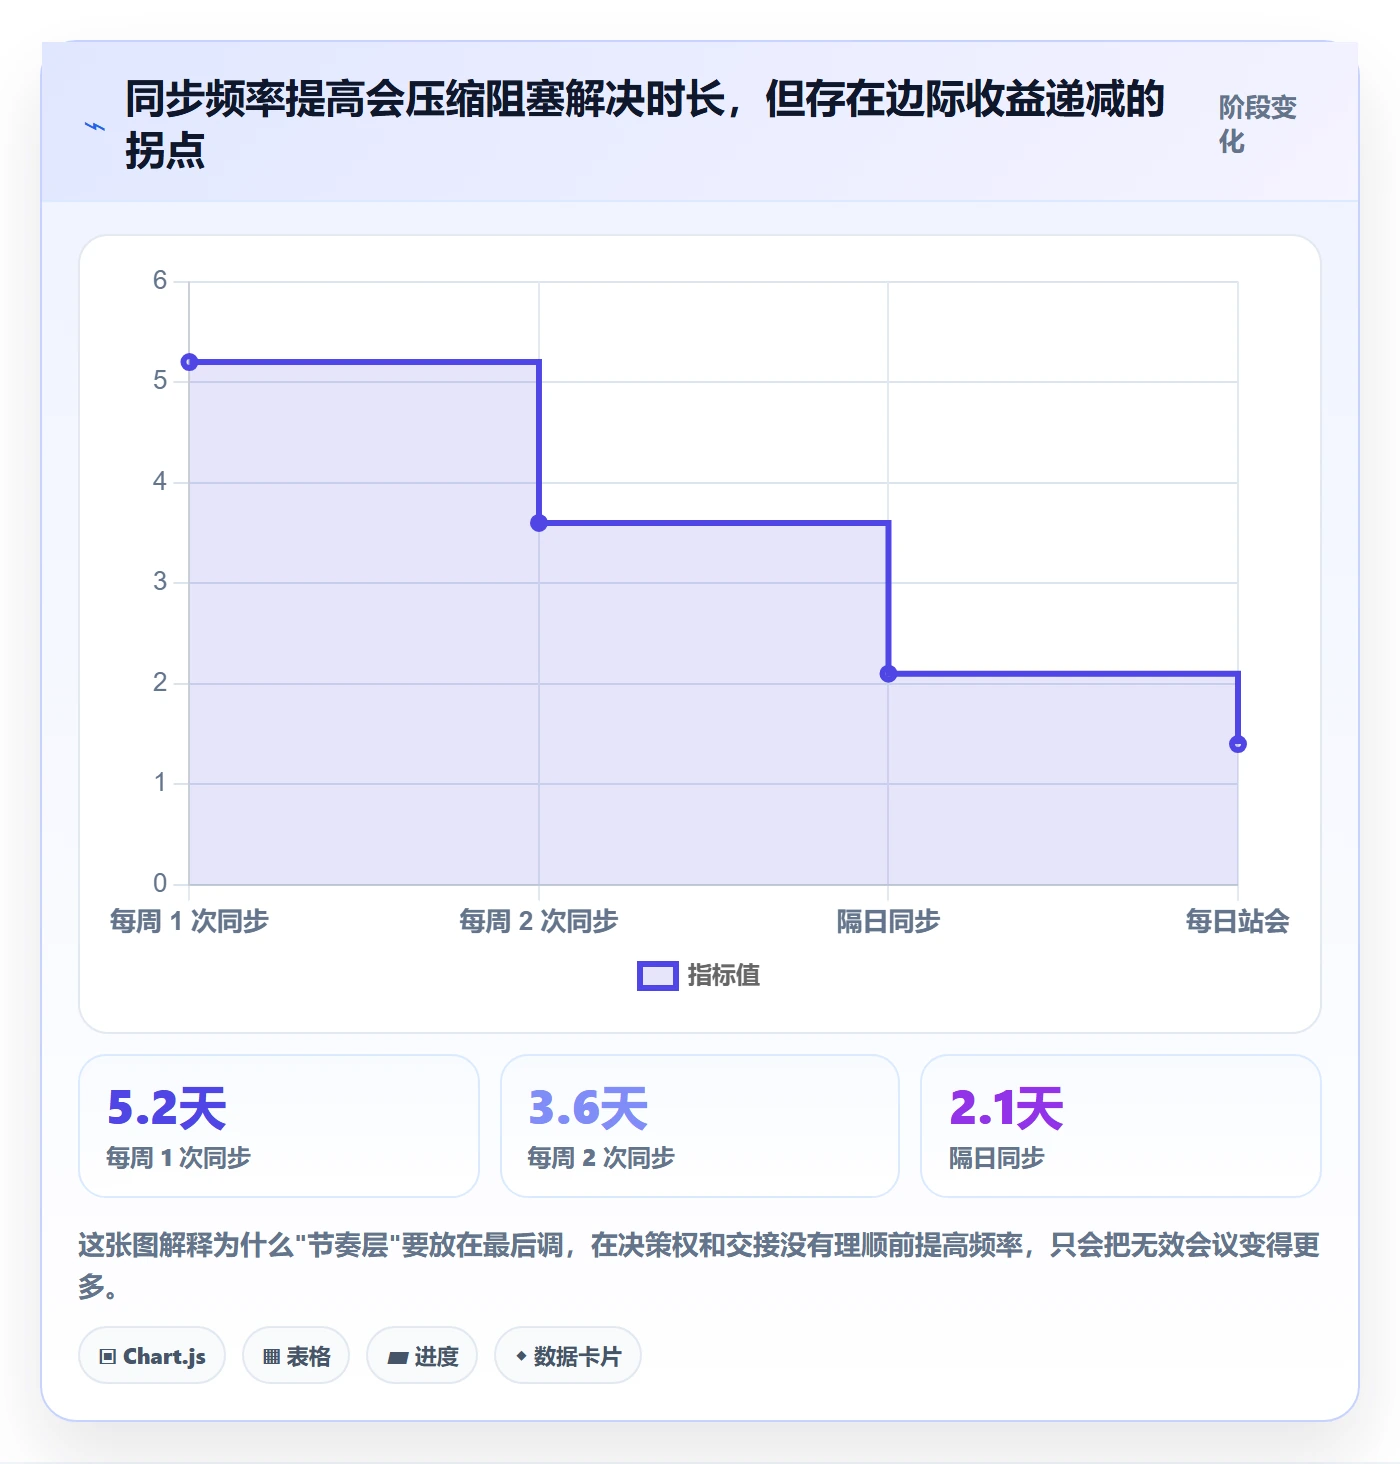Click the 指标值 legend label
This screenshot has height=1464, width=1400.
pyautogui.click(x=724, y=975)
